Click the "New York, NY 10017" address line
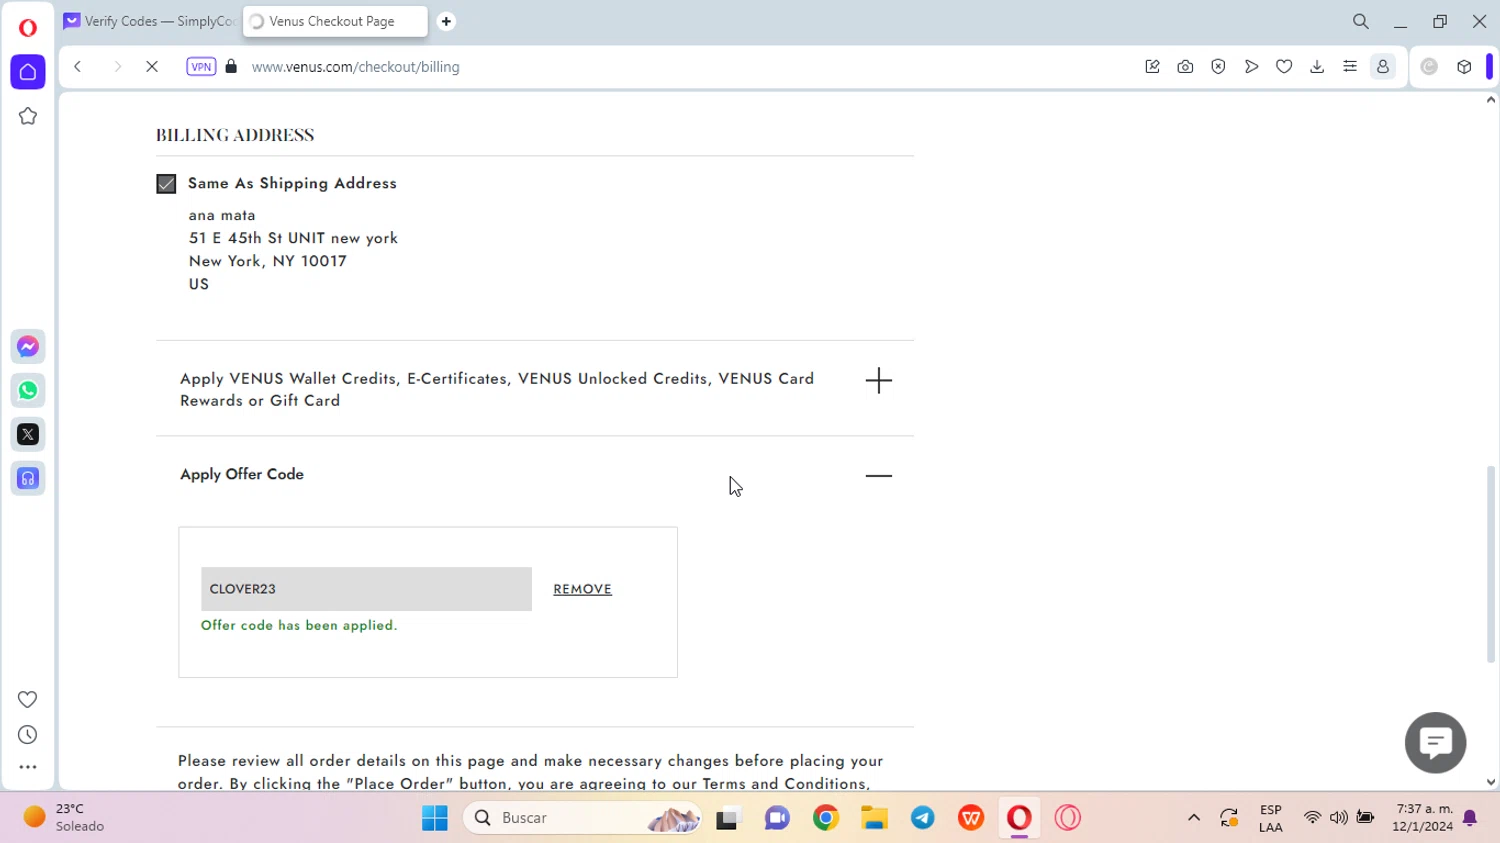Viewport: 1500px width, 843px height. pos(268,261)
